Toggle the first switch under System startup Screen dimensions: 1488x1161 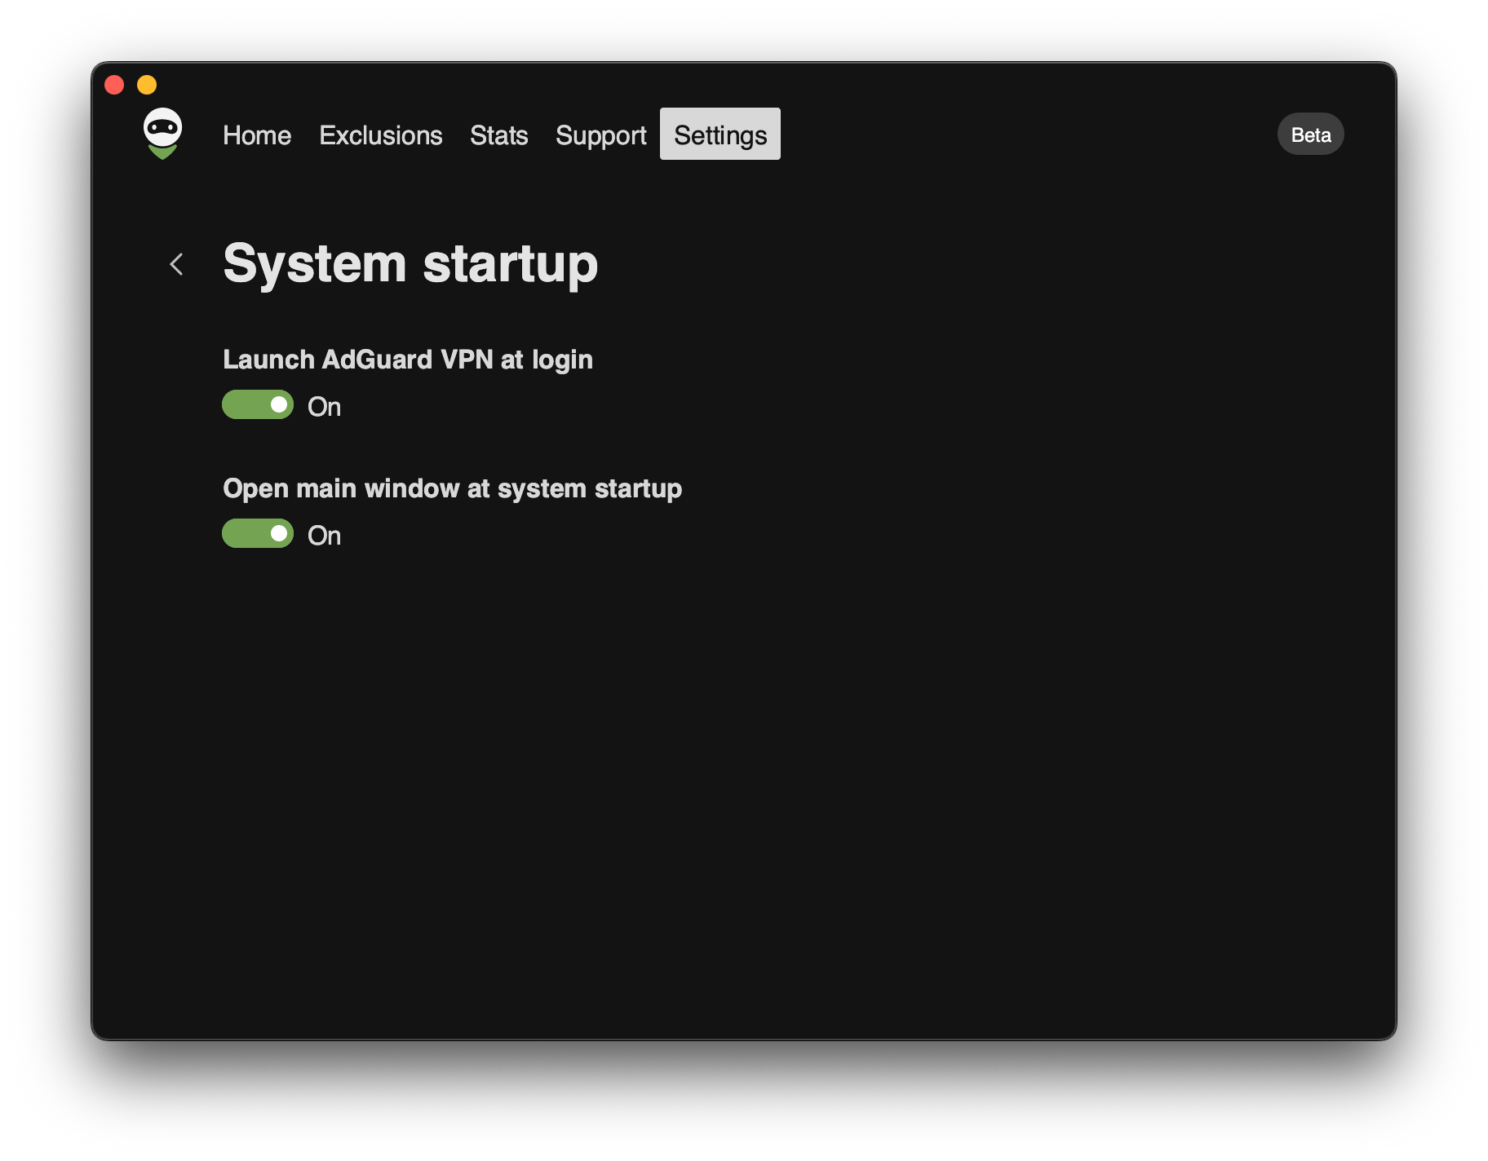pos(257,404)
